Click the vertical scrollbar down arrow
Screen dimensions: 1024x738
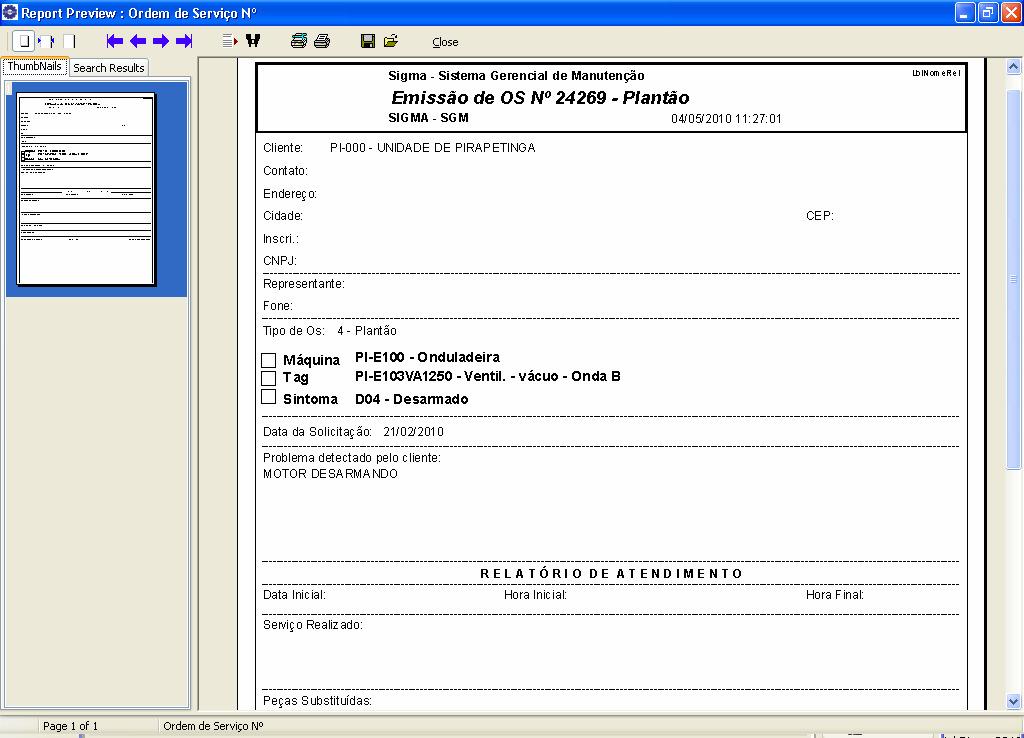[1013, 702]
